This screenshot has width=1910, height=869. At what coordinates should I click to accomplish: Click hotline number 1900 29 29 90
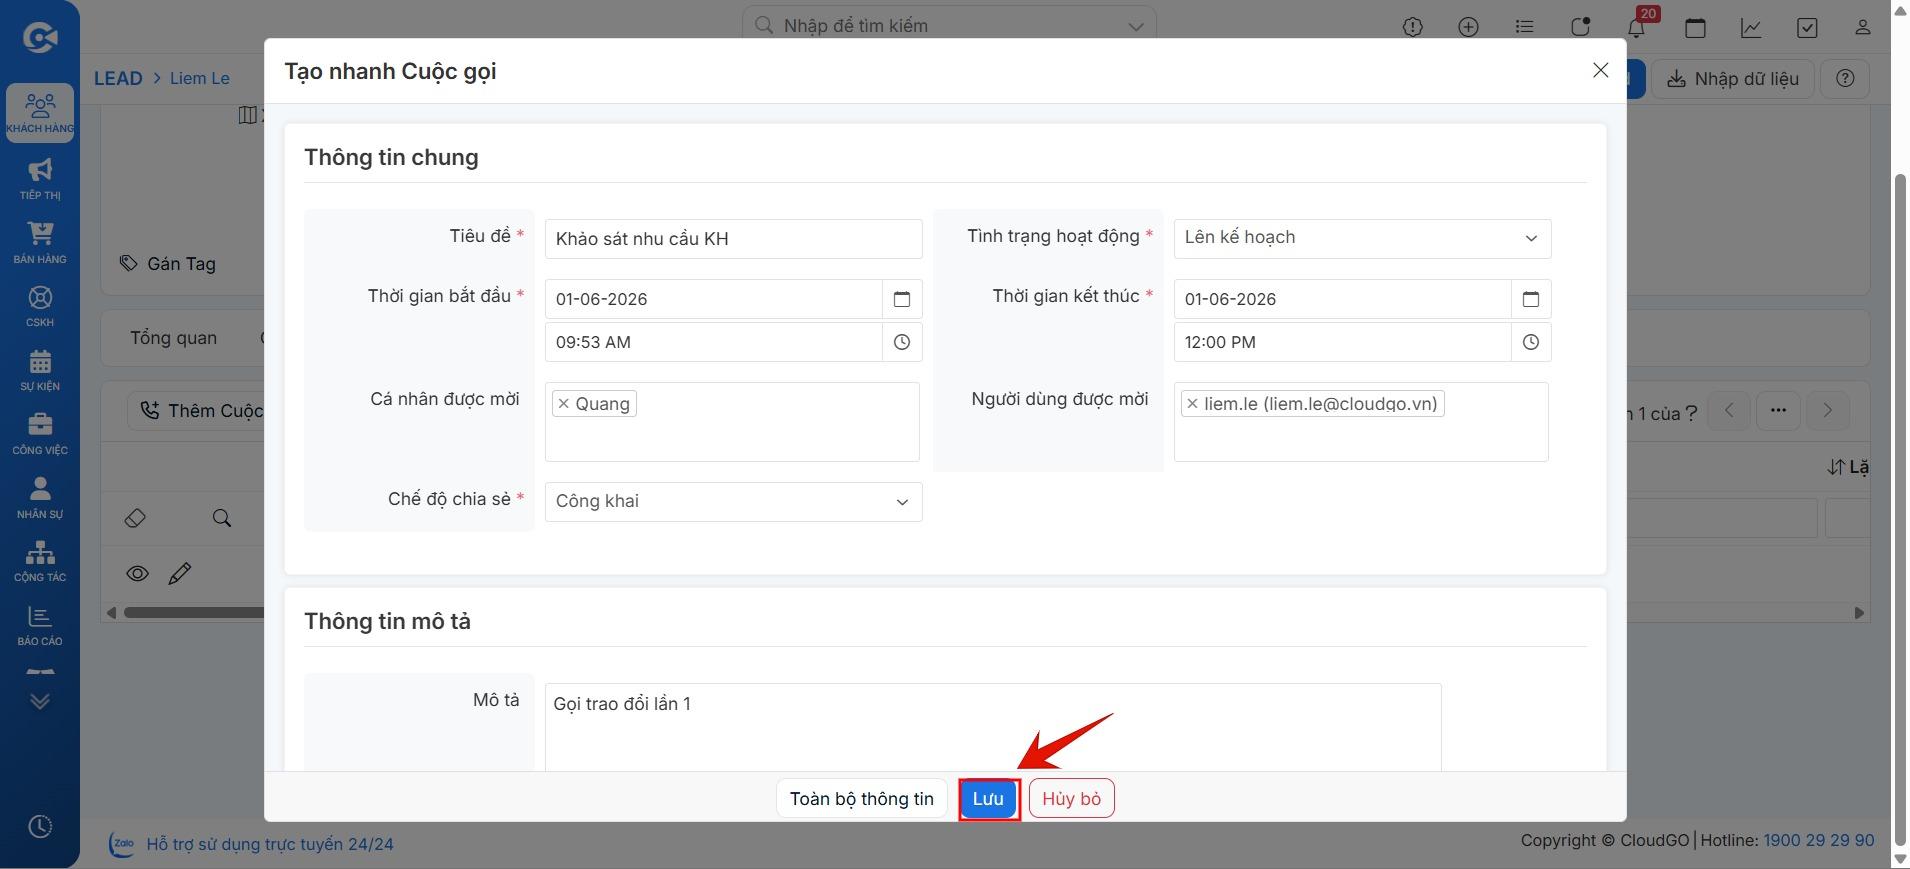click(1818, 841)
